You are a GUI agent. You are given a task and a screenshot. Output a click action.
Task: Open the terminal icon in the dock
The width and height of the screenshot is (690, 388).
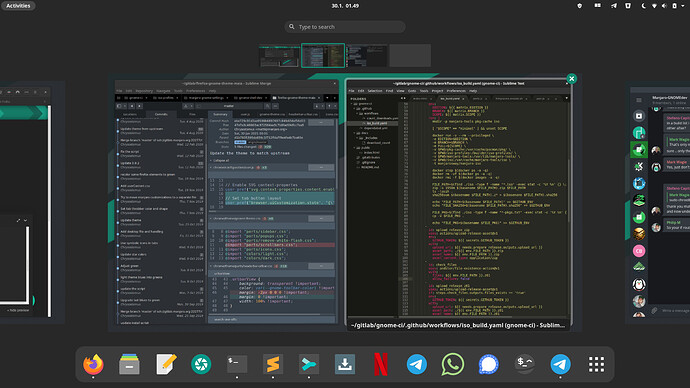click(237, 364)
